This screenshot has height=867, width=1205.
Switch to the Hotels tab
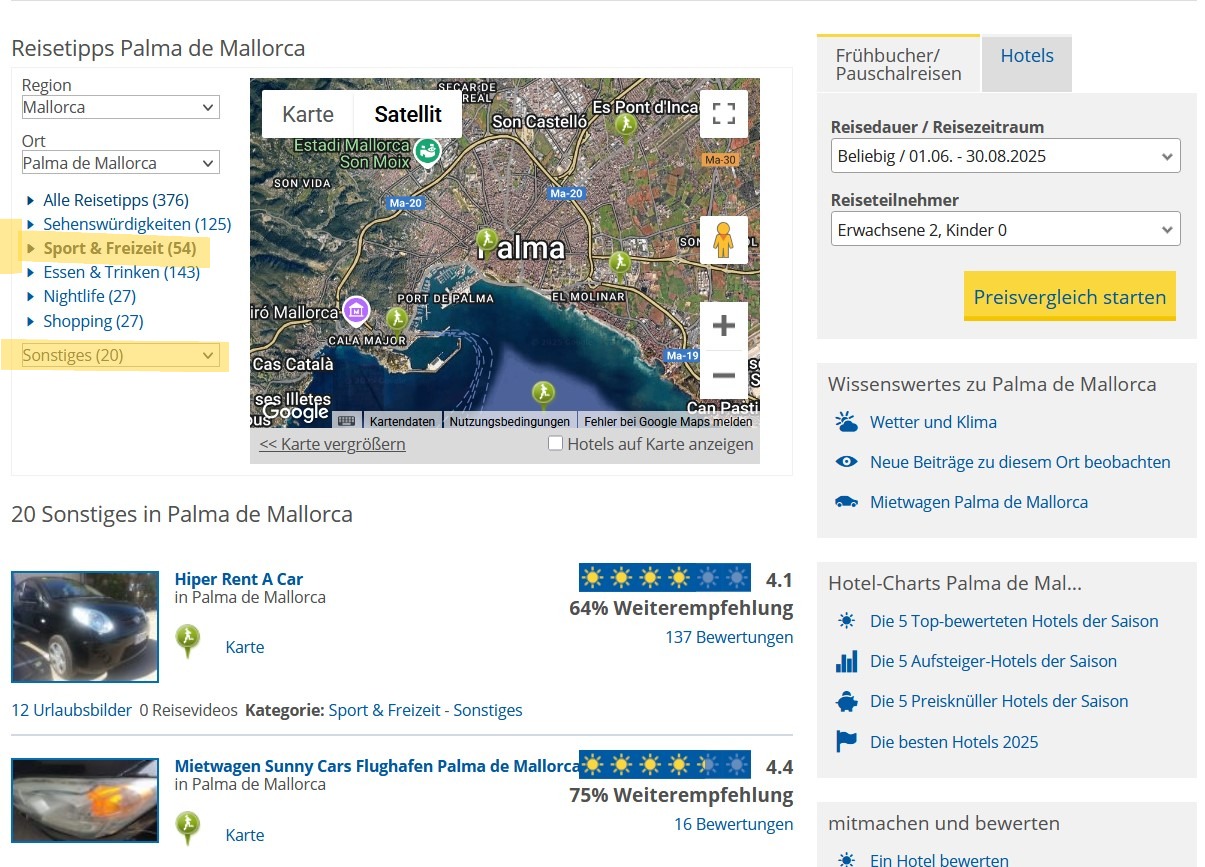point(1026,56)
